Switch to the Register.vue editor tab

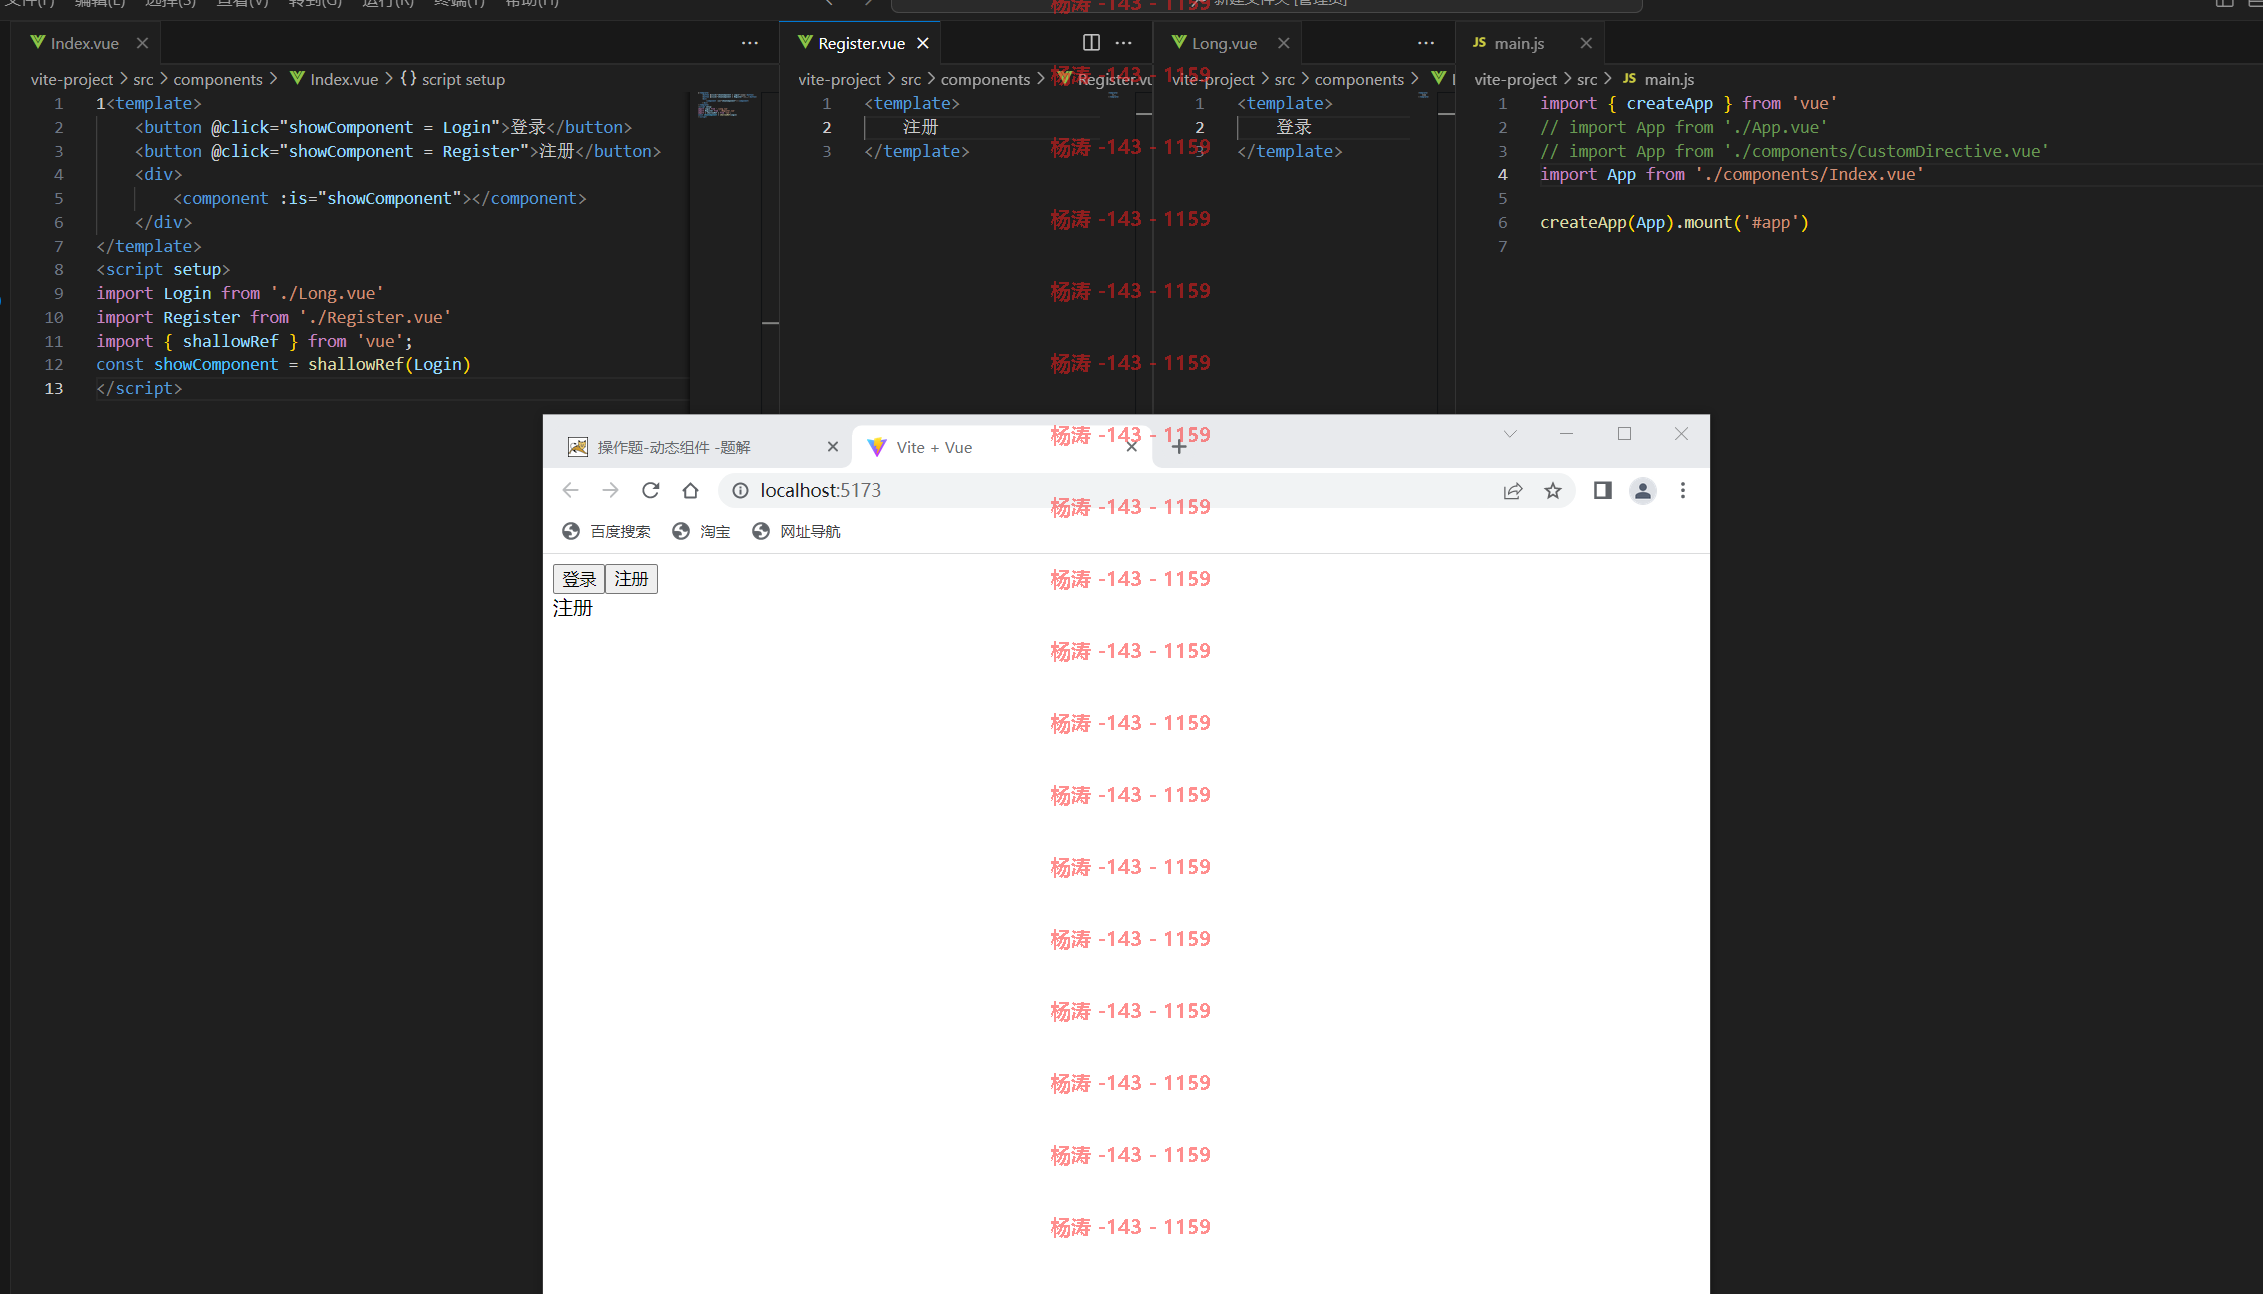coord(861,43)
